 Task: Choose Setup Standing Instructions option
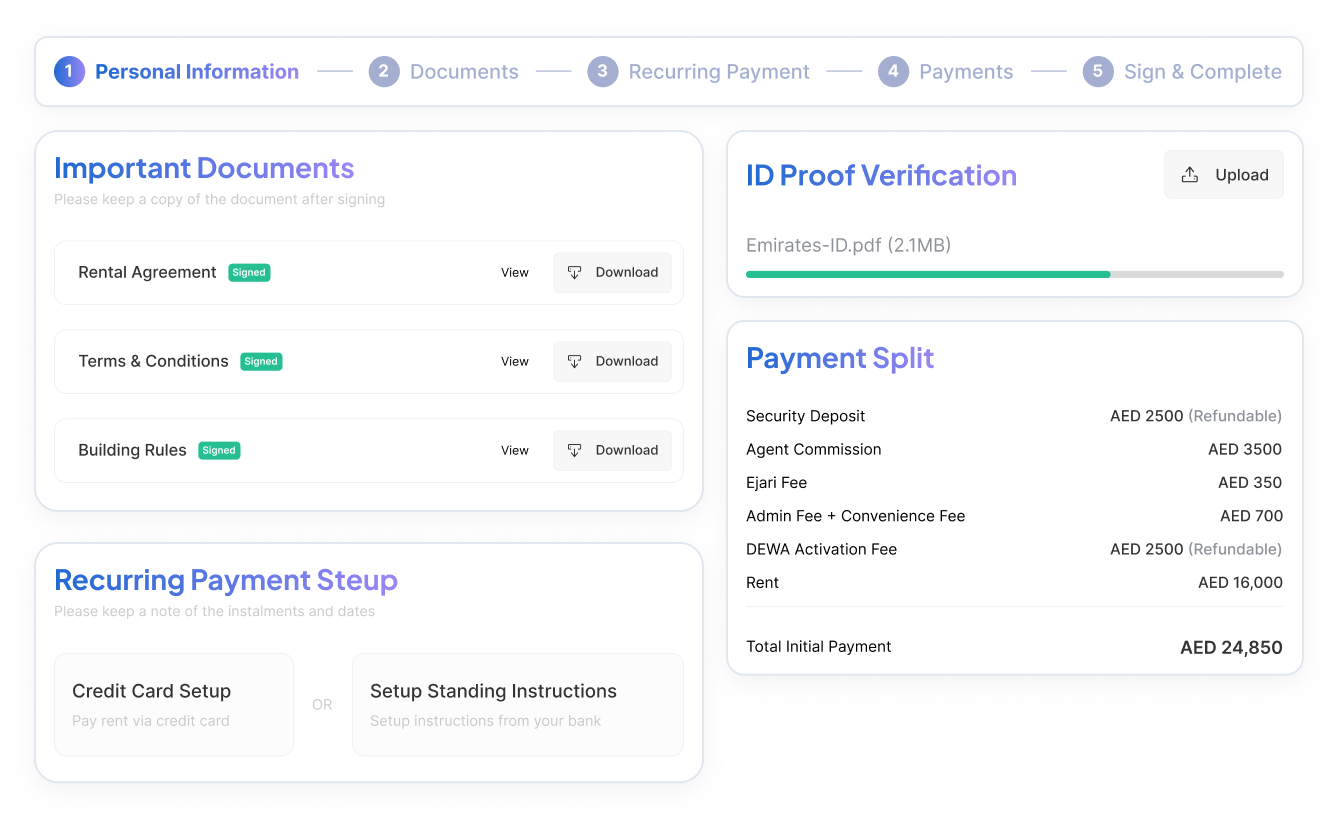tap(517, 704)
